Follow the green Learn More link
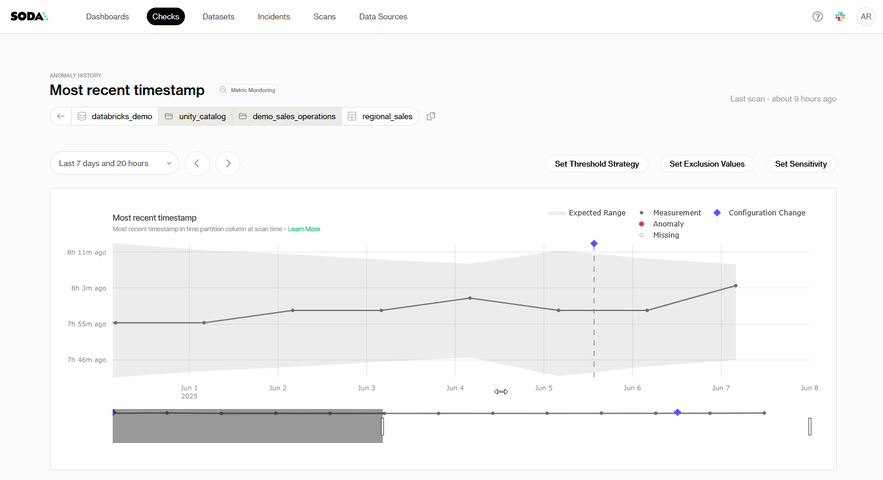This screenshot has height=480, width=883. [x=304, y=229]
